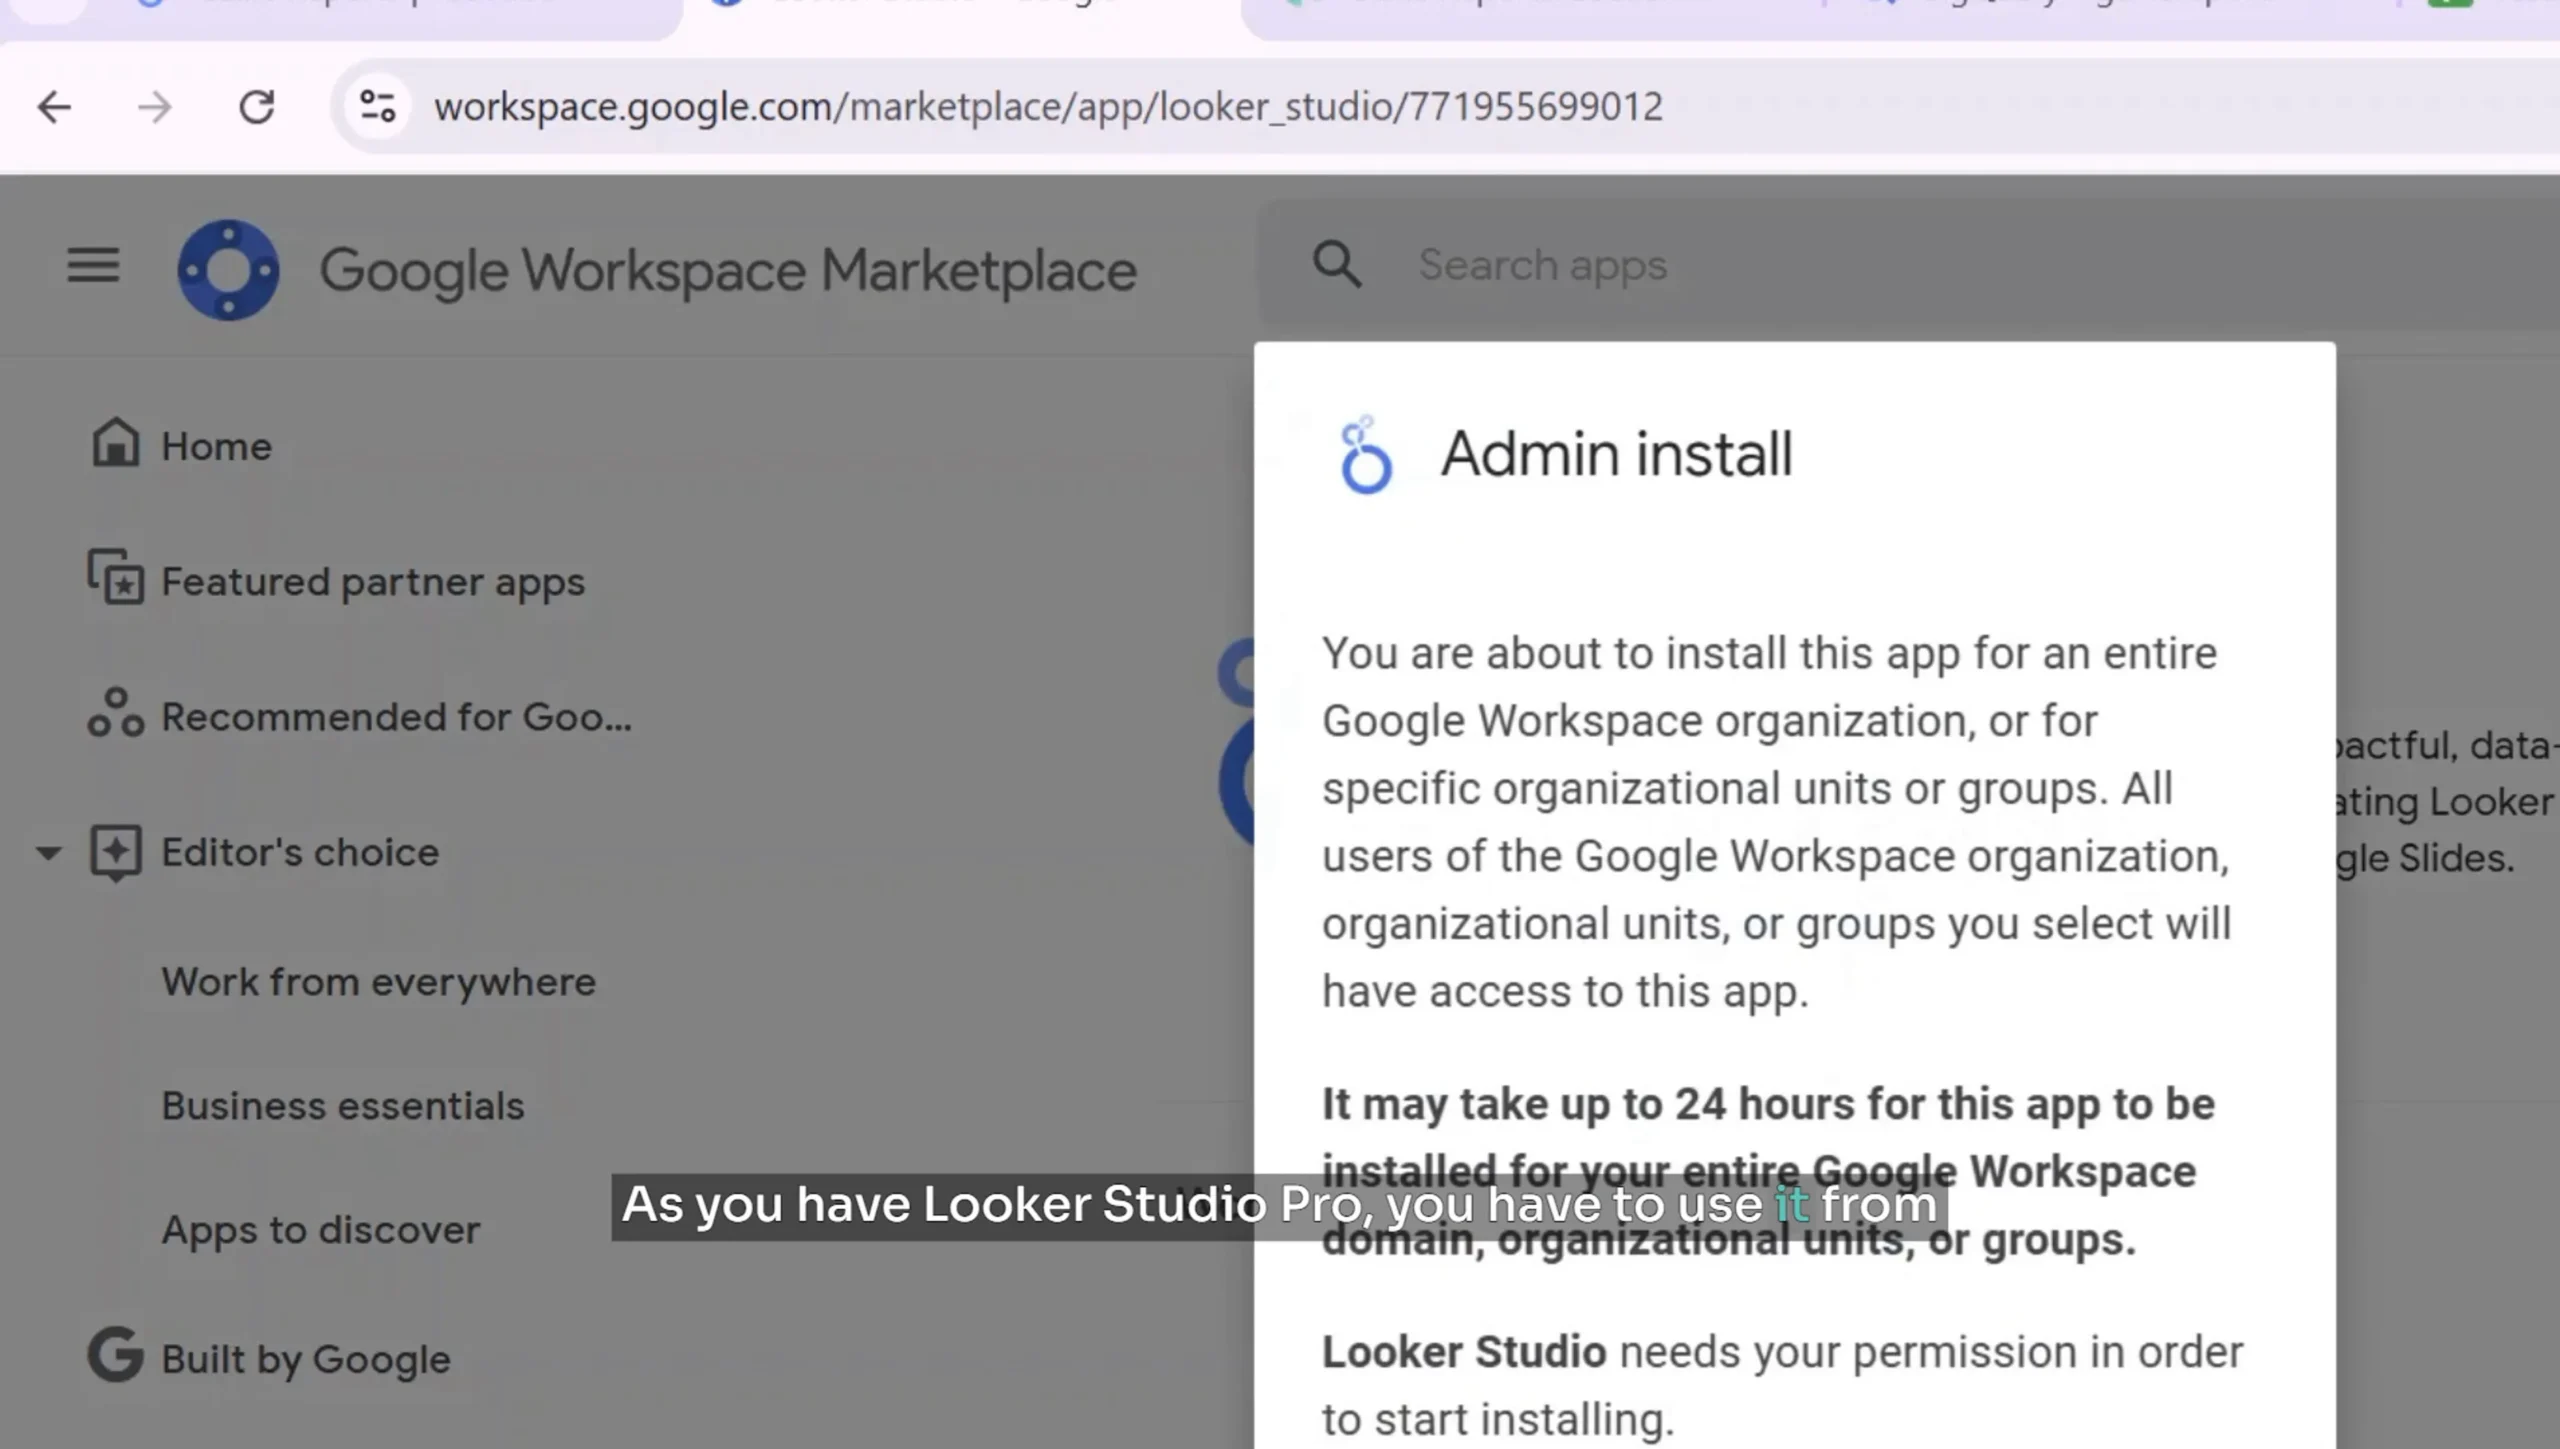Click the Recommended for Google icon
The width and height of the screenshot is (2560, 1449).
[x=115, y=712]
